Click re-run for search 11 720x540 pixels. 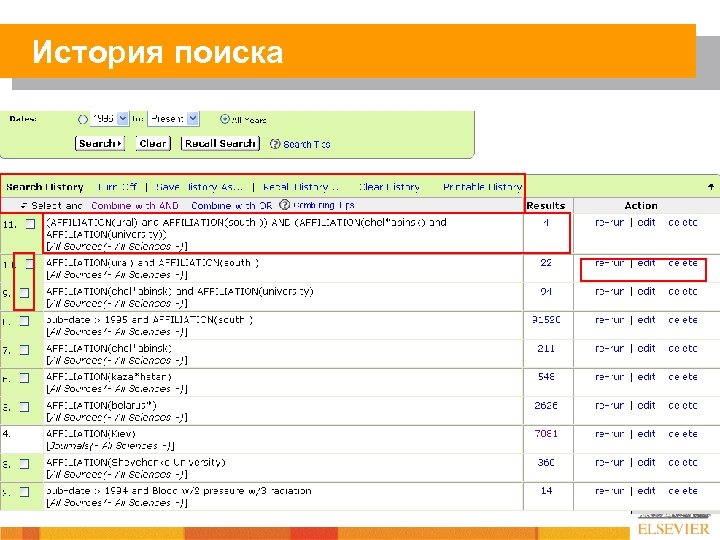[x=609, y=223]
